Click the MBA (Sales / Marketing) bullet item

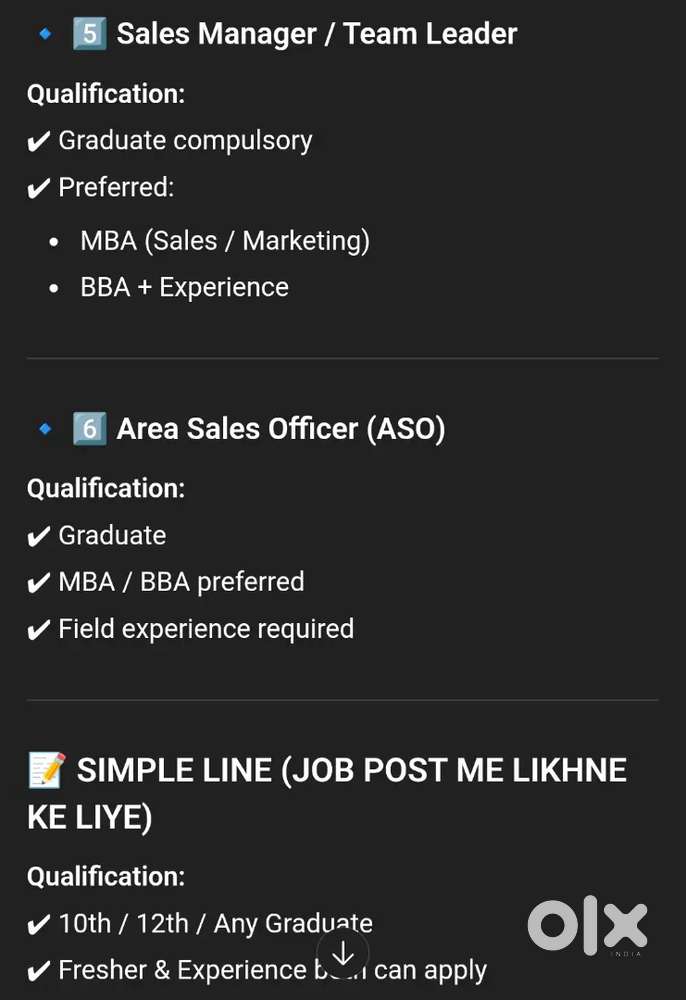coord(225,241)
